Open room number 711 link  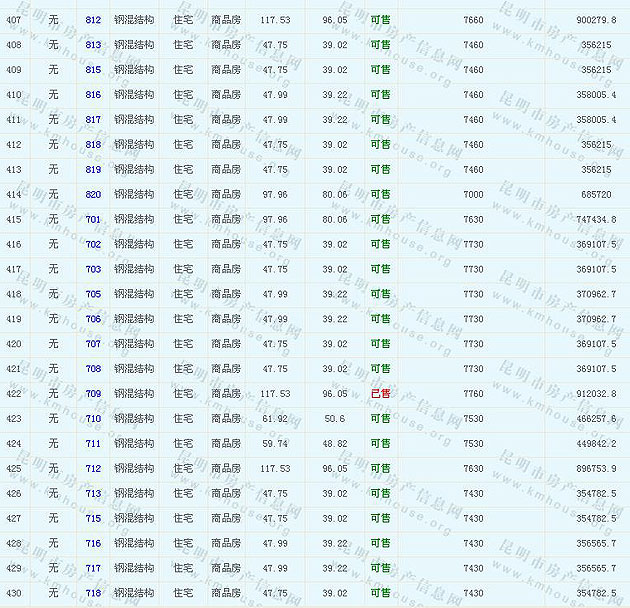tap(93, 444)
